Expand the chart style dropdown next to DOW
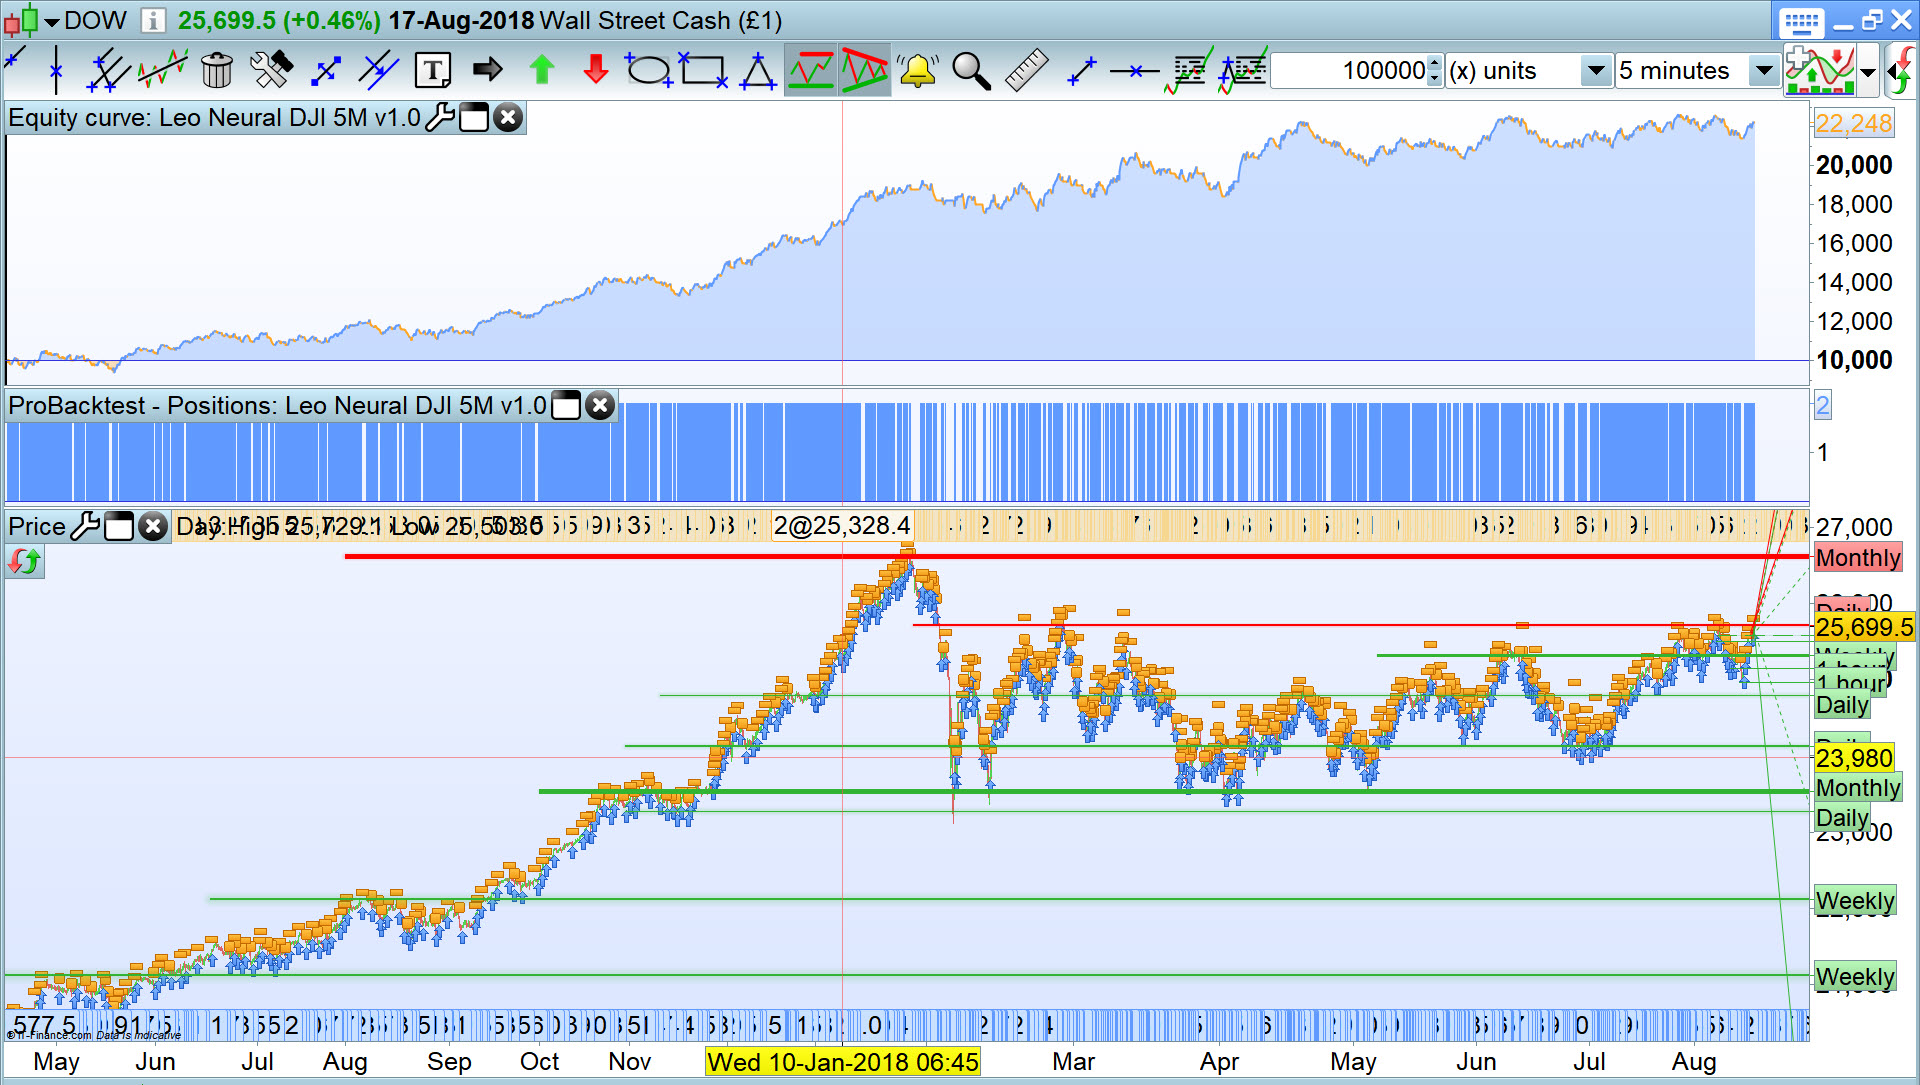The height and width of the screenshot is (1085, 1920). 52,21
